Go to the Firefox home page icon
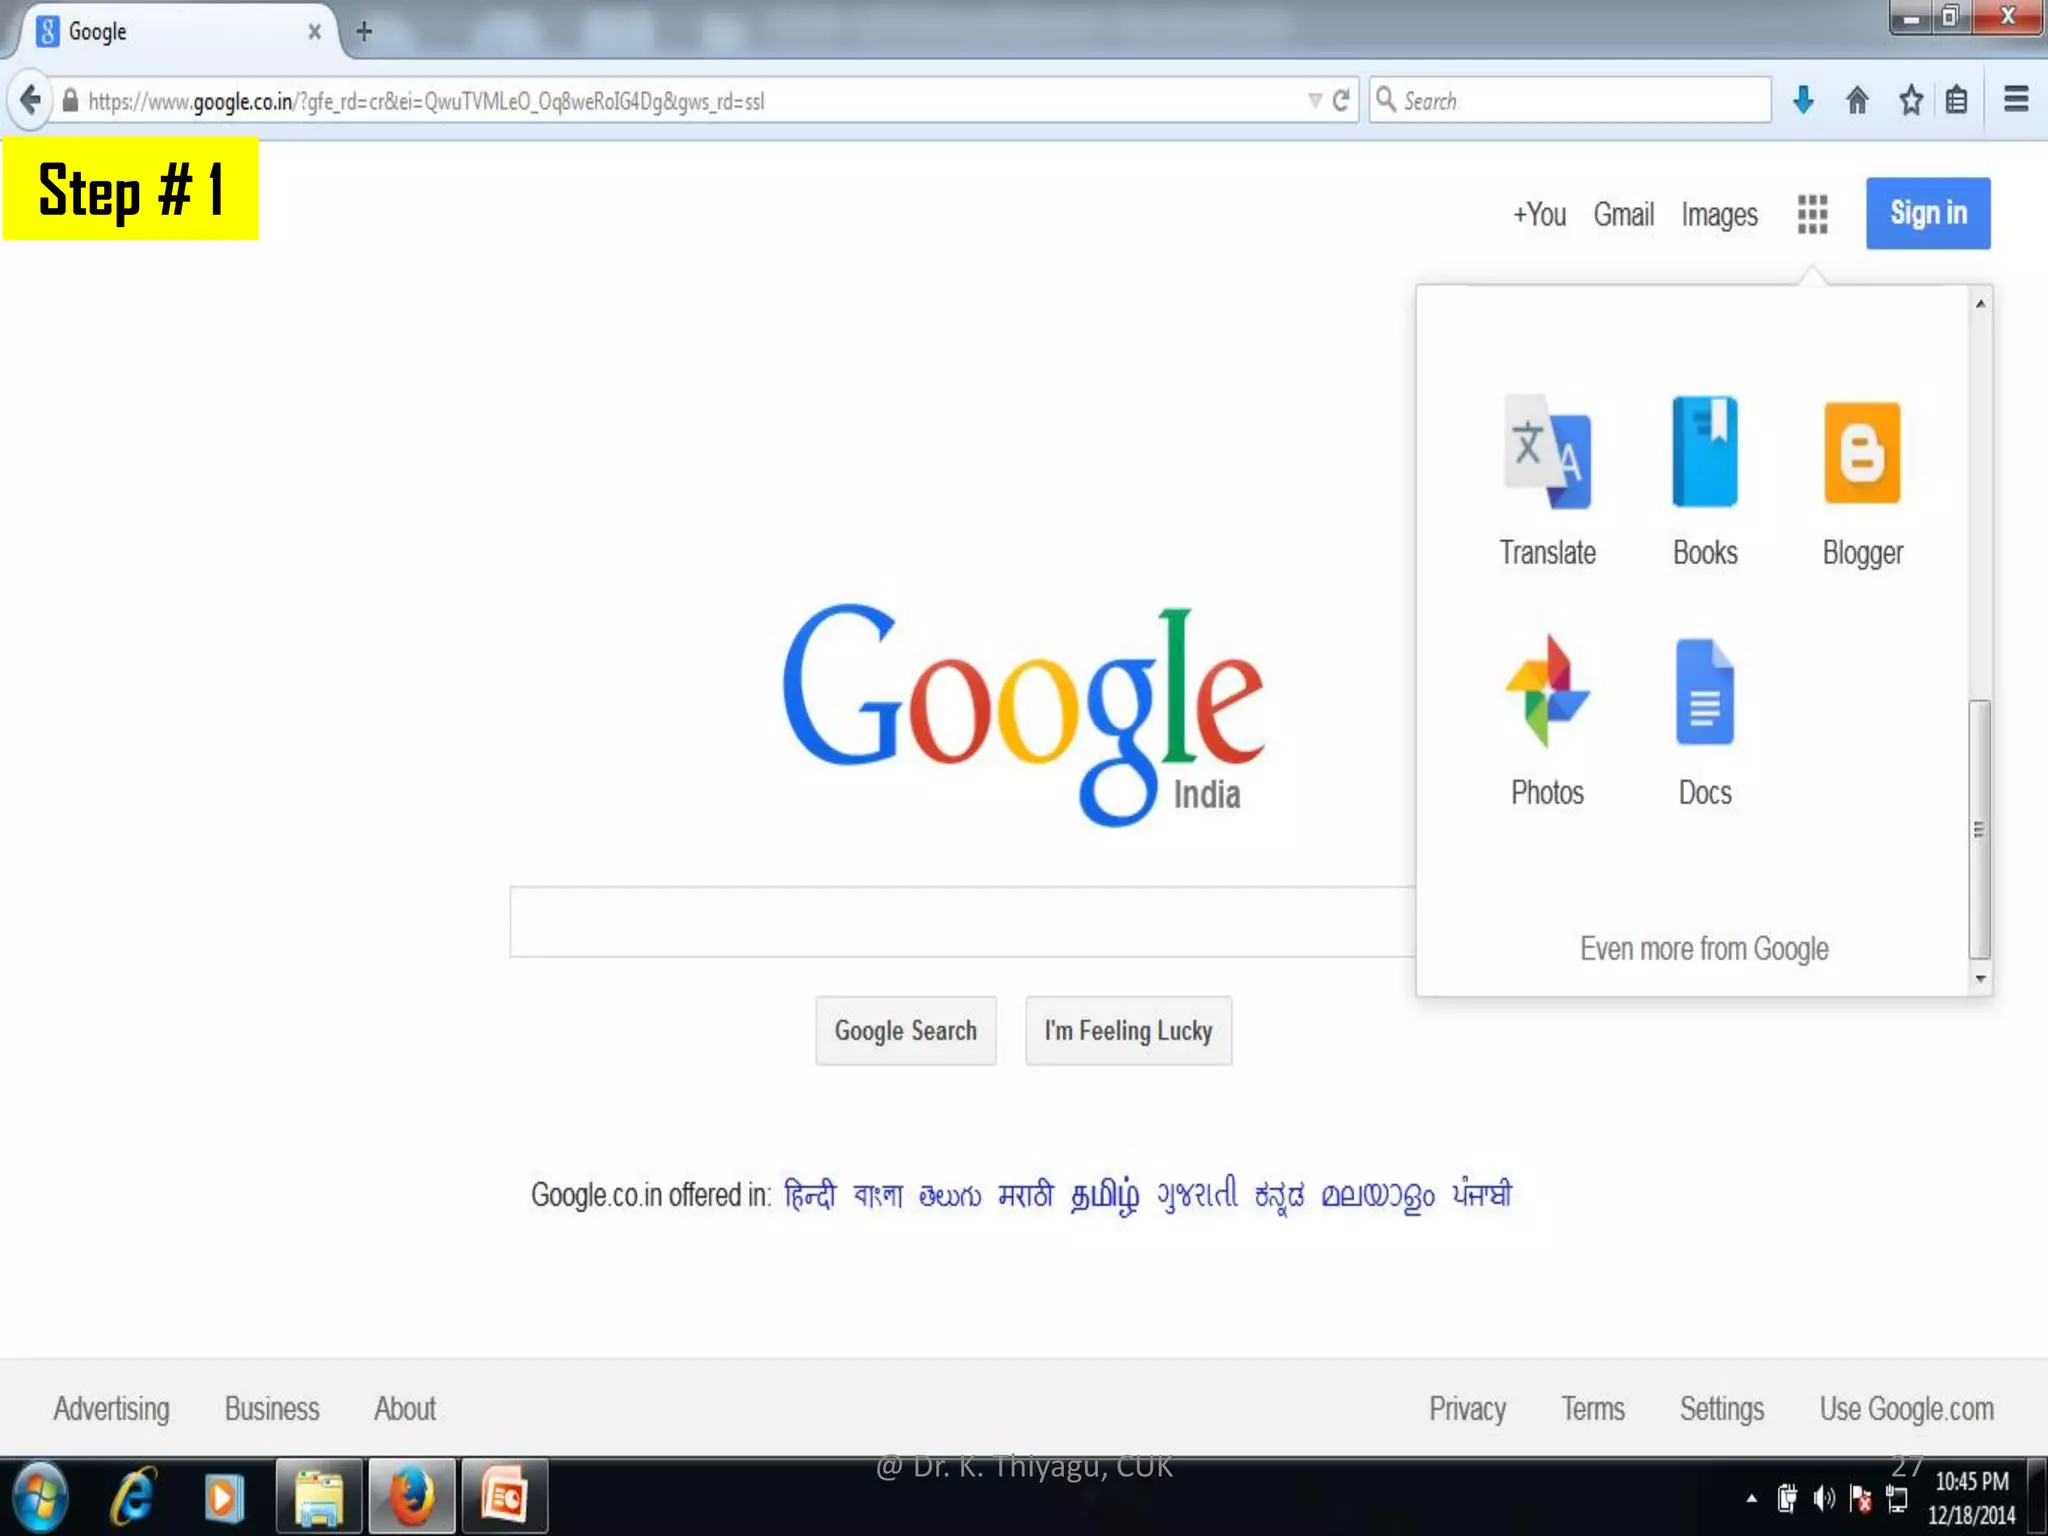The height and width of the screenshot is (1536, 2048). click(x=1857, y=100)
